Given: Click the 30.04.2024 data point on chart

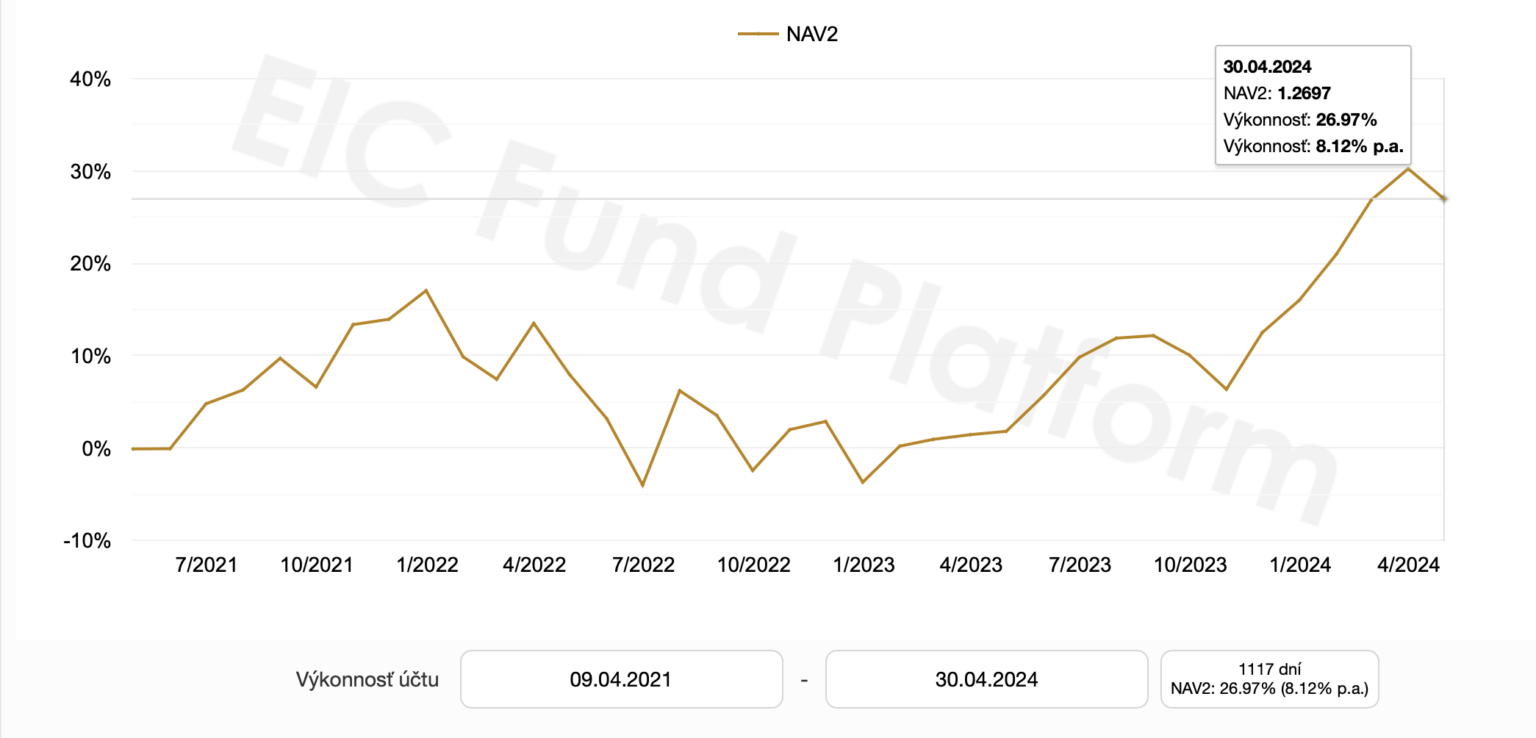Looking at the screenshot, I should pyautogui.click(x=1443, y=199).
